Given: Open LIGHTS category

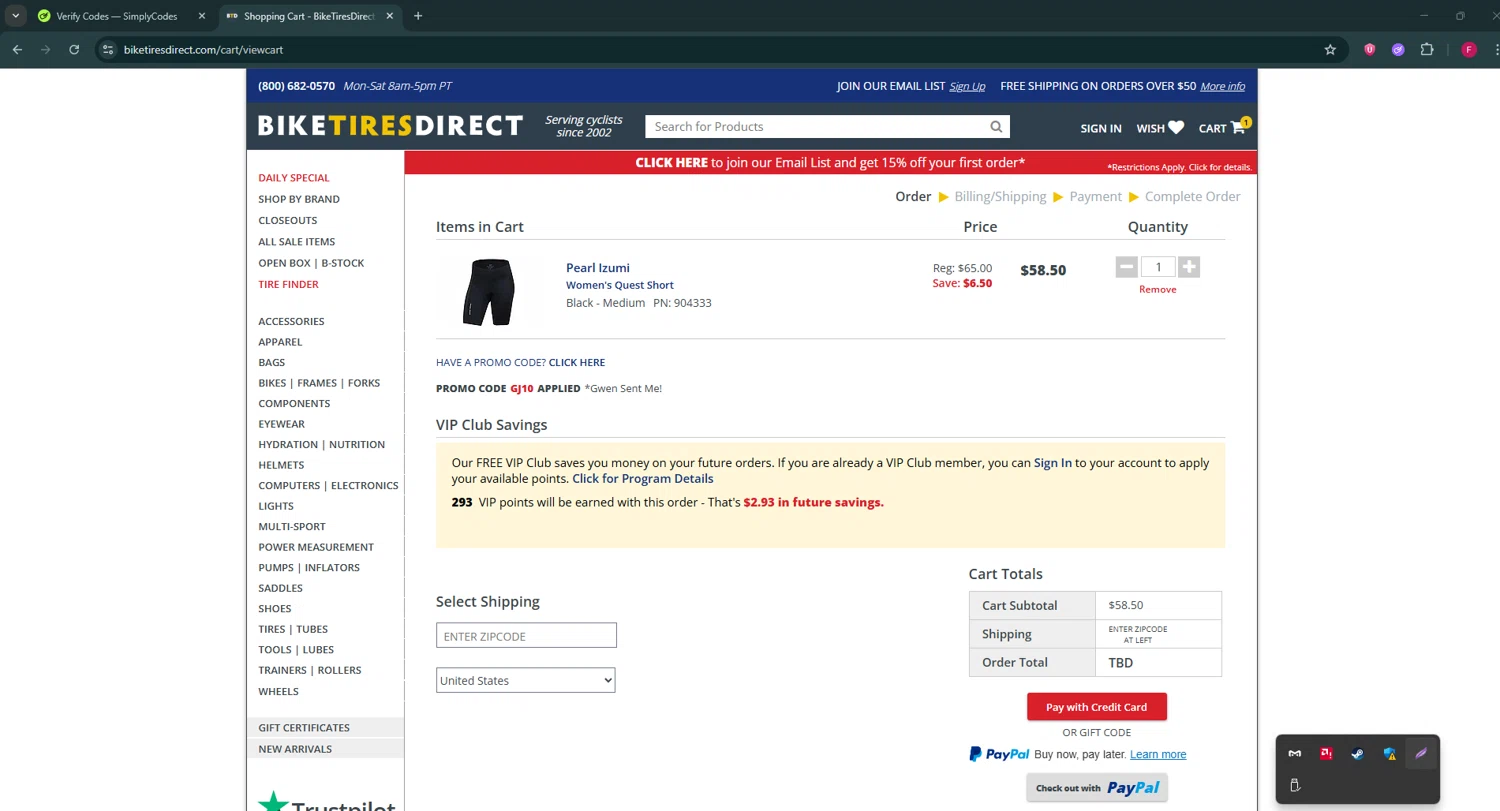Looking at the screenshot, I should point(276,506).
